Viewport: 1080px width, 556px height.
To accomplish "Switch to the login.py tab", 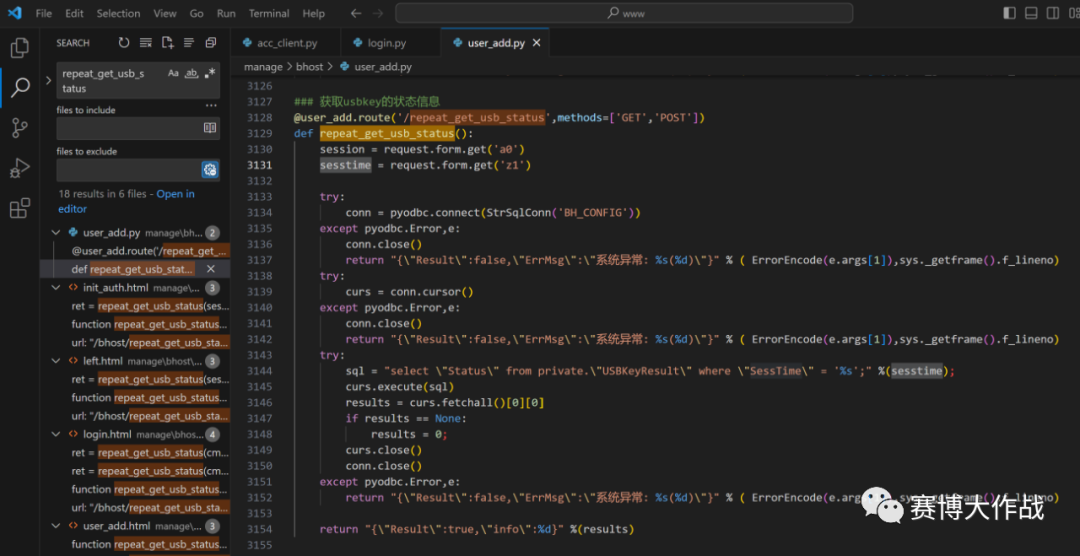I will pyautogui.click(x=386, y=43).
